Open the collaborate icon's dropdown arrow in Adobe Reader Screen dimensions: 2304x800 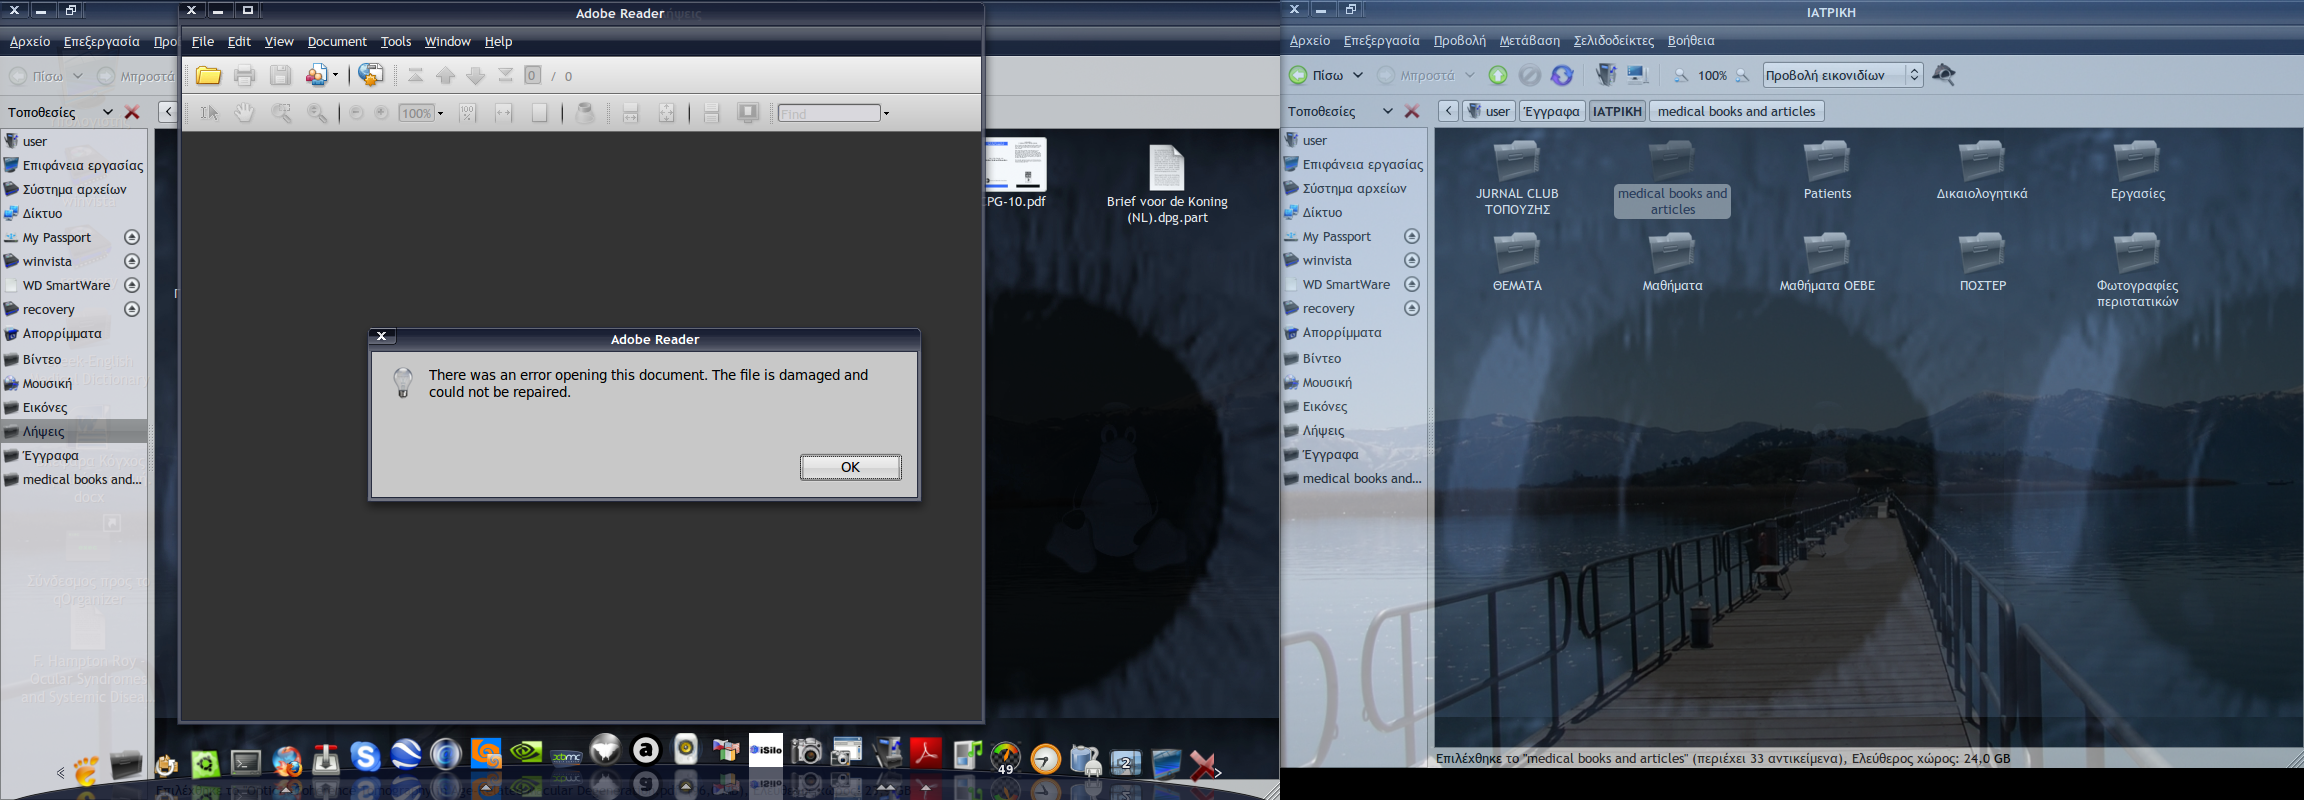click(x=335, y=75)
